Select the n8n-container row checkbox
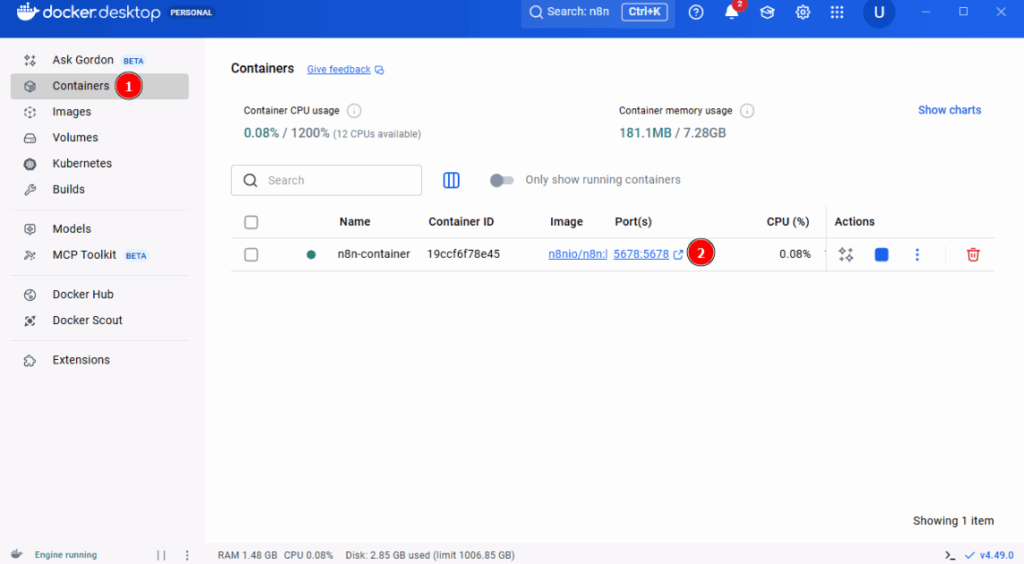The width and height of the screenshot is (1024, 564). click(x=251, y=255)
